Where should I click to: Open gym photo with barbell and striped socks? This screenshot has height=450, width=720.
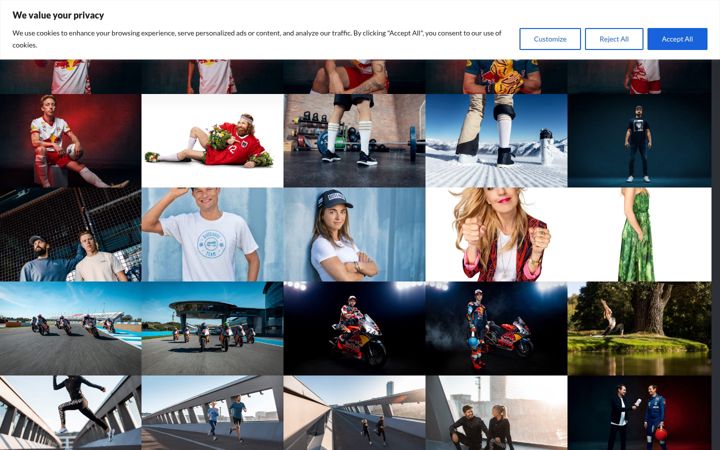354,141
